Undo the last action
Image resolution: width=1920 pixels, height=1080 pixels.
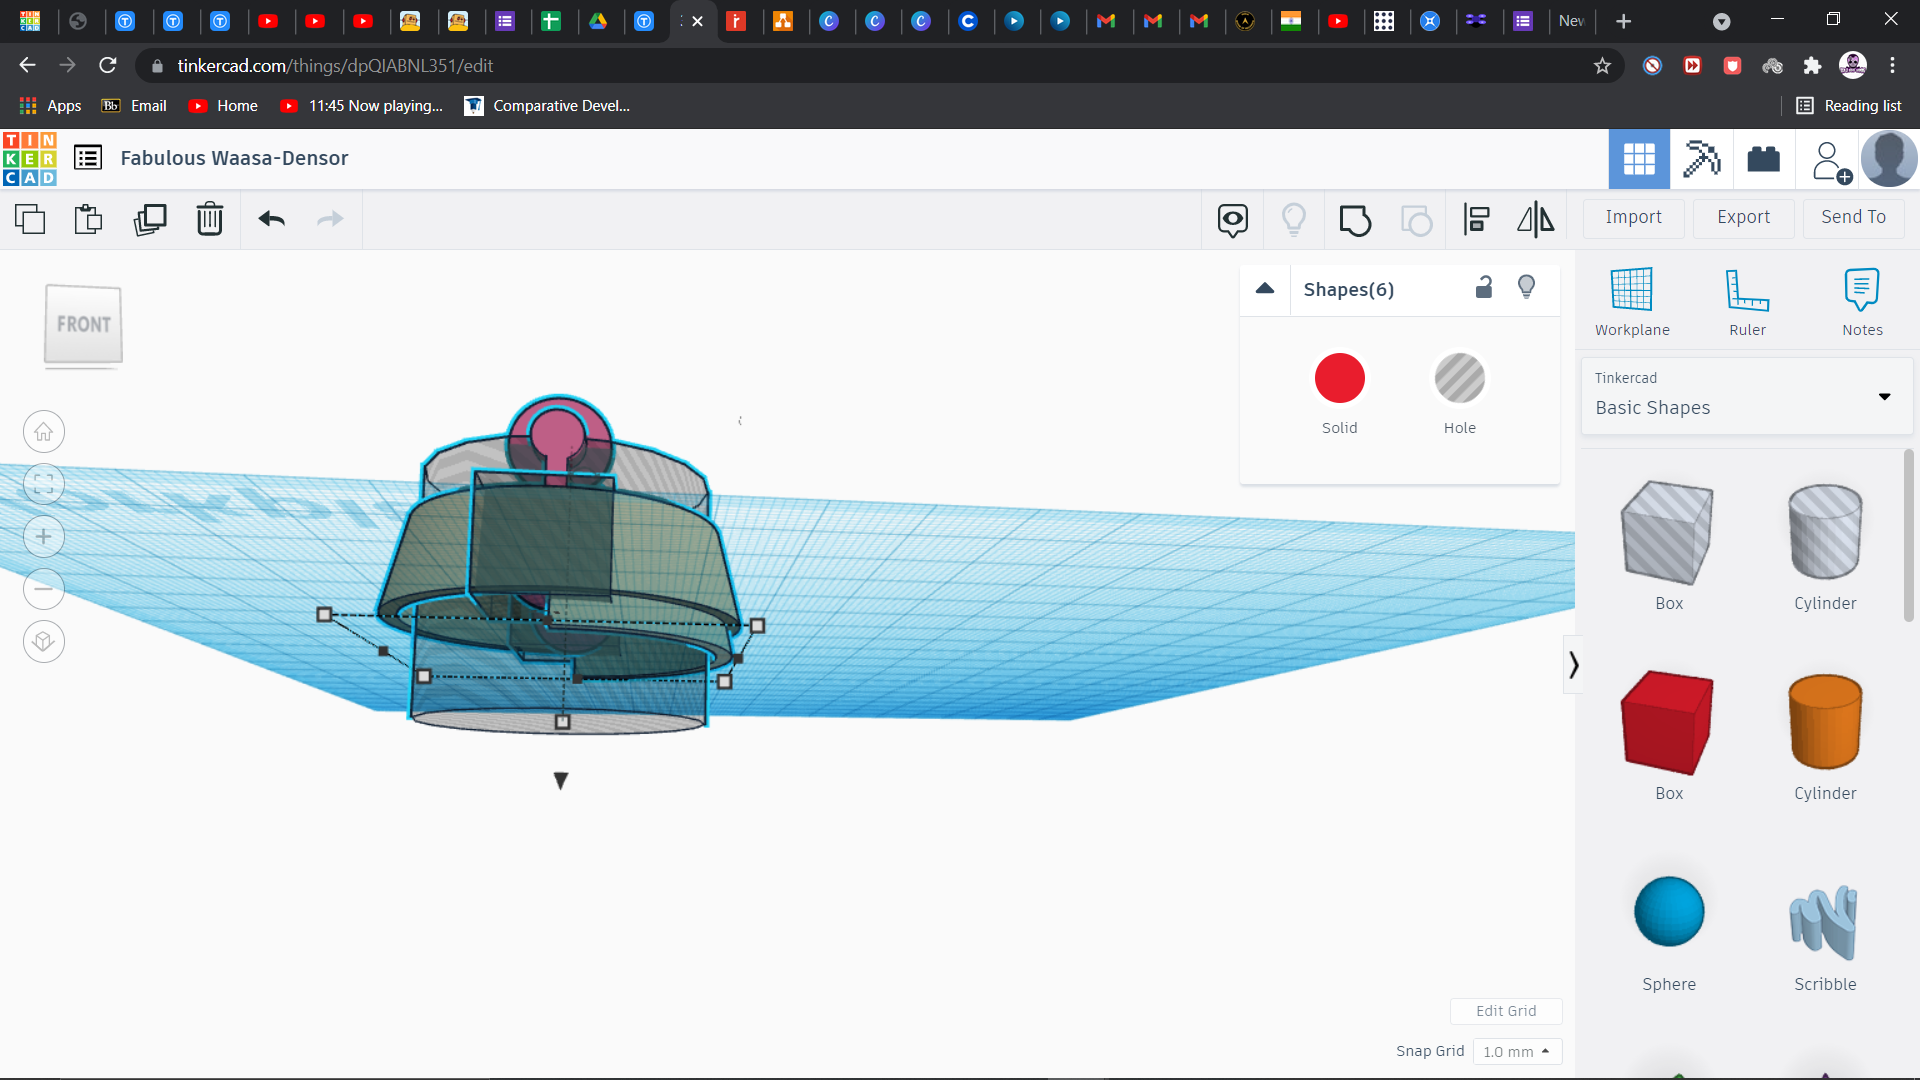tap(271, 219)
